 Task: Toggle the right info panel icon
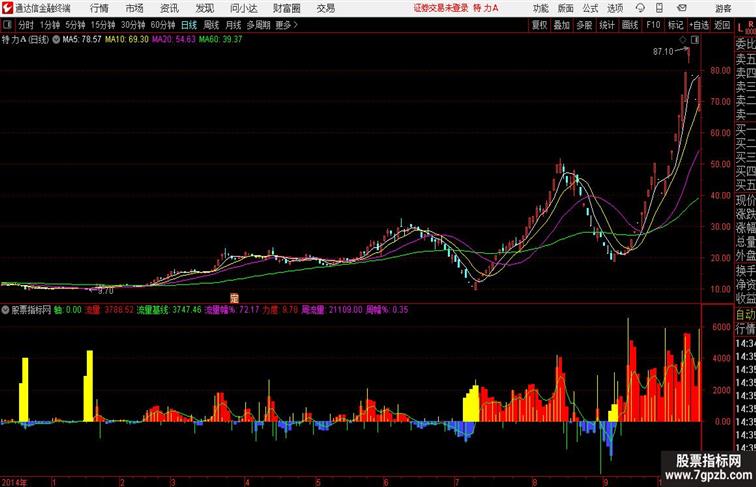coord(695,40)
